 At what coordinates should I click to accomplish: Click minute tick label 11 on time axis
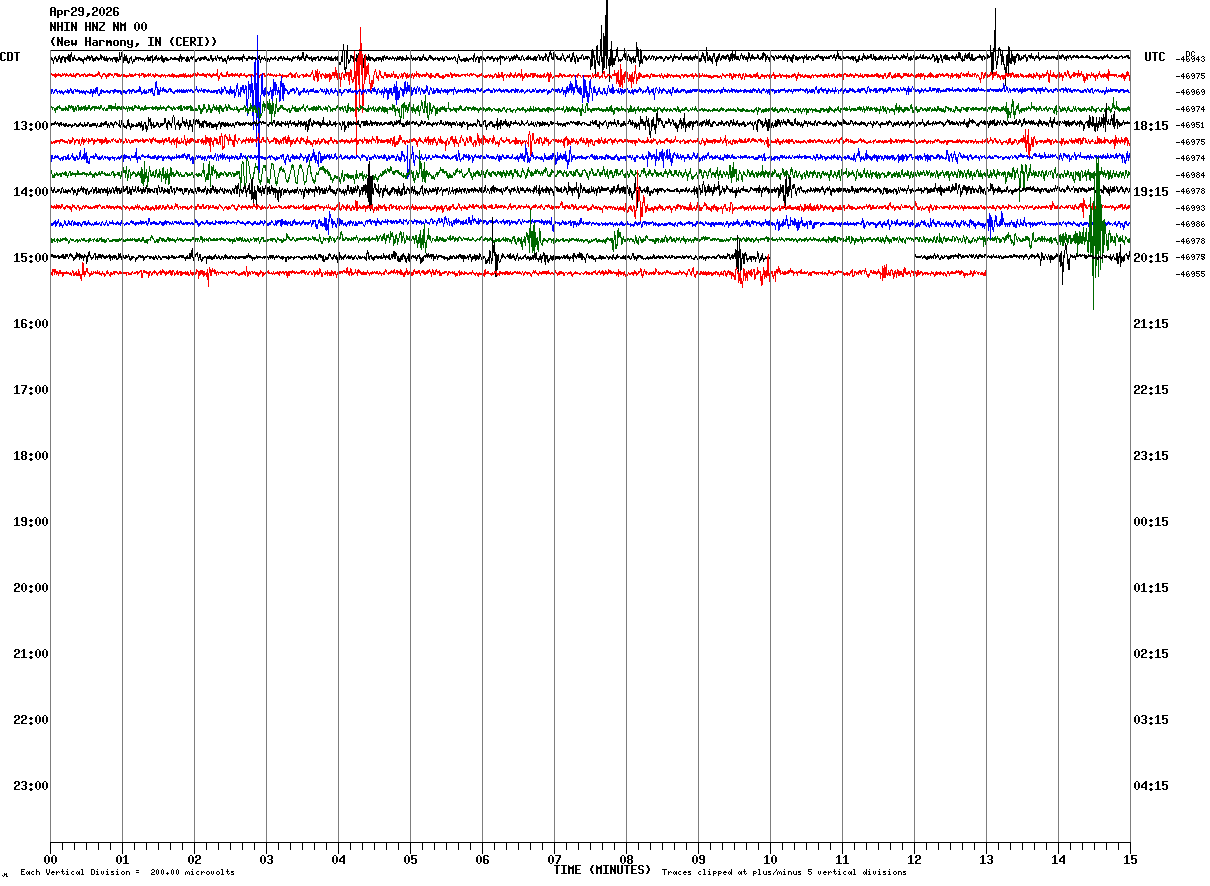click(842, 859)
